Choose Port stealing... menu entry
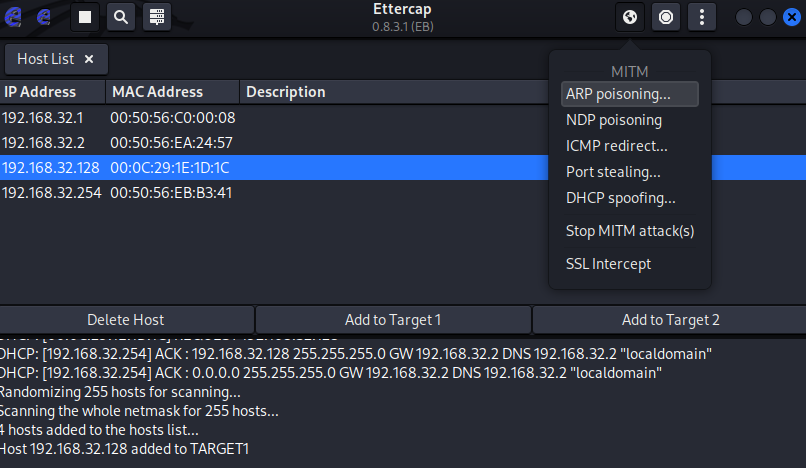The width and height of the screenshot is (806, 468). click(x=630, y=172)
